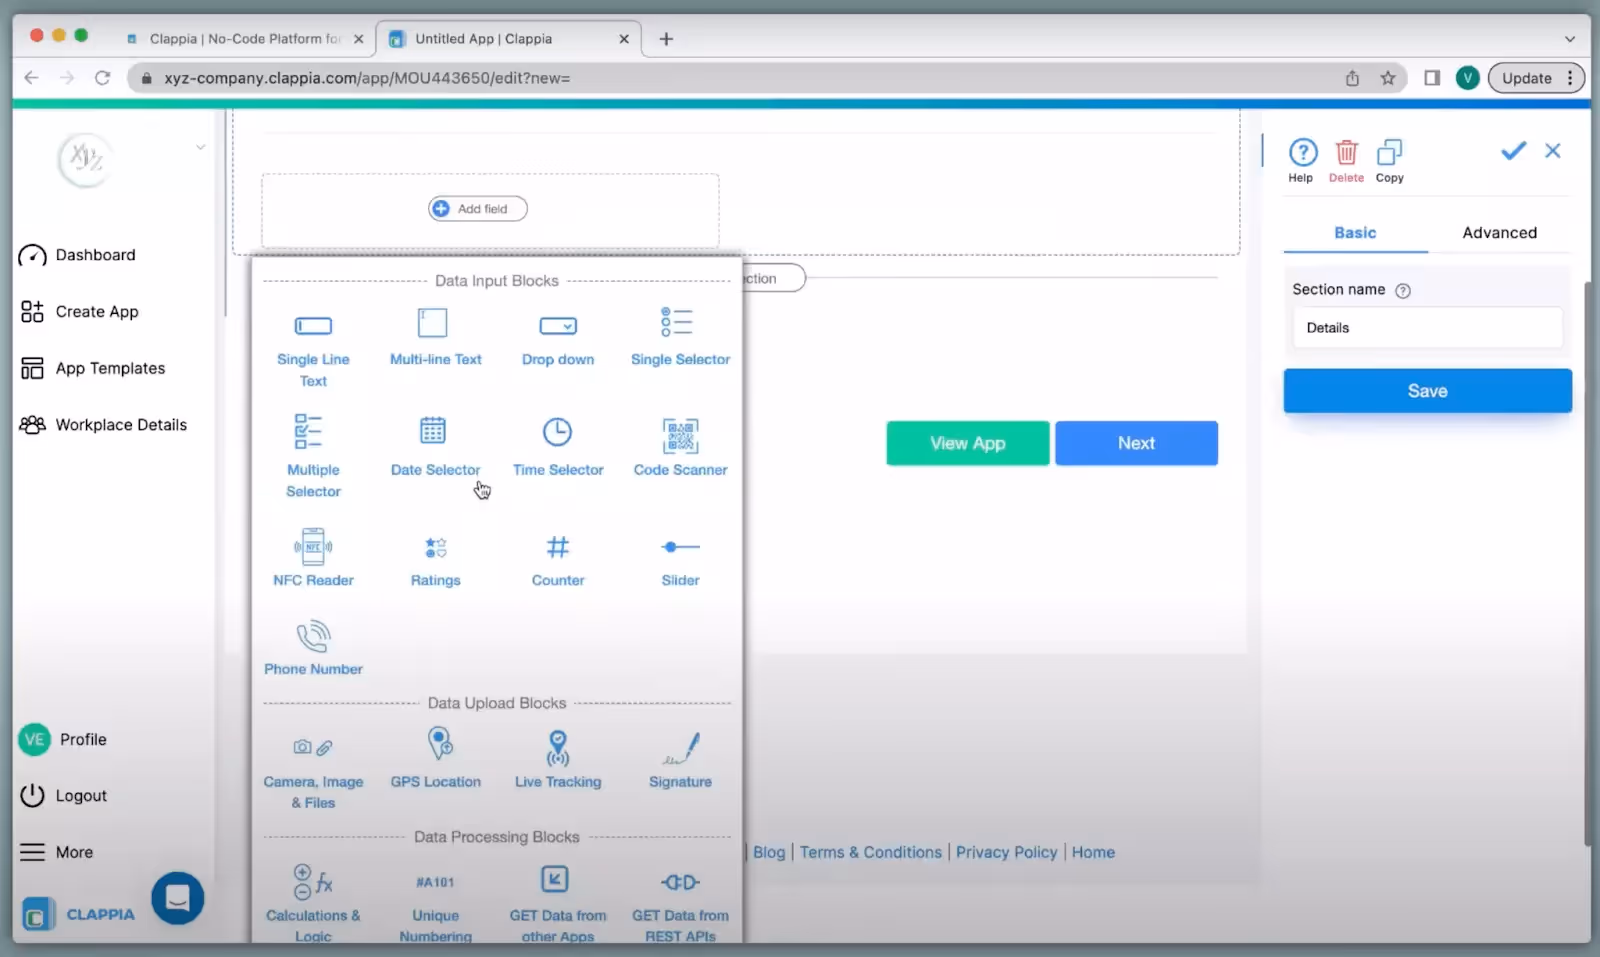Add a Code Scanner block
This screenshot has width=1600, height=957.
click(680, 447)
